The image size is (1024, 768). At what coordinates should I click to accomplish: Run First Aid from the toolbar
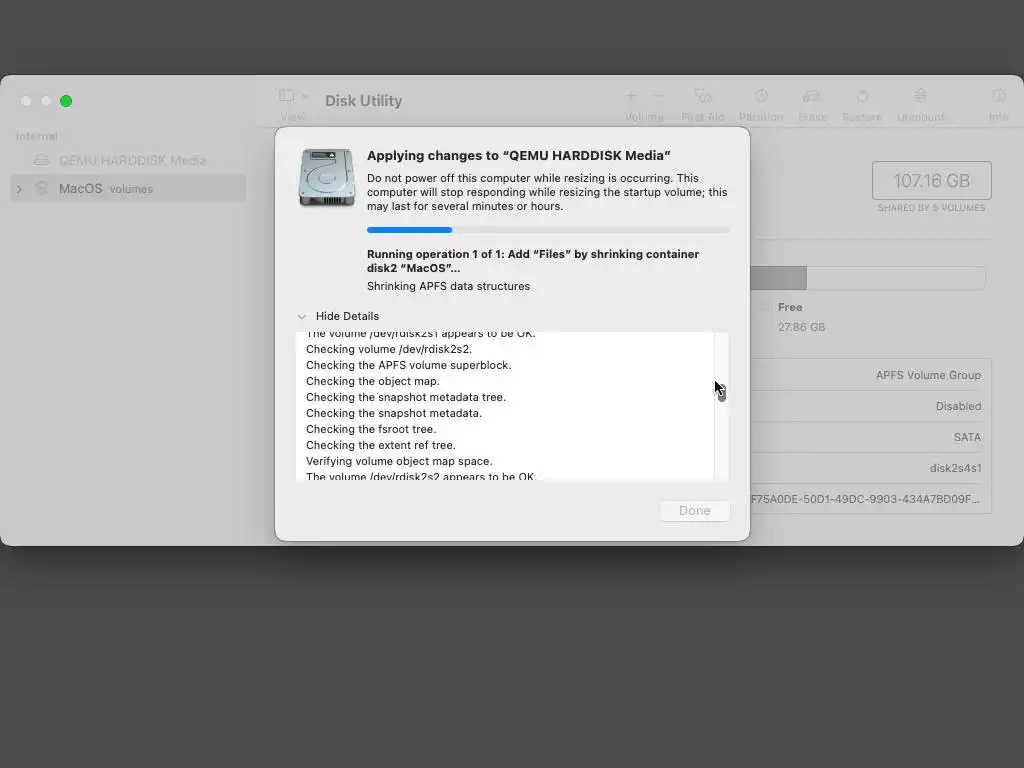coord(703,96)
